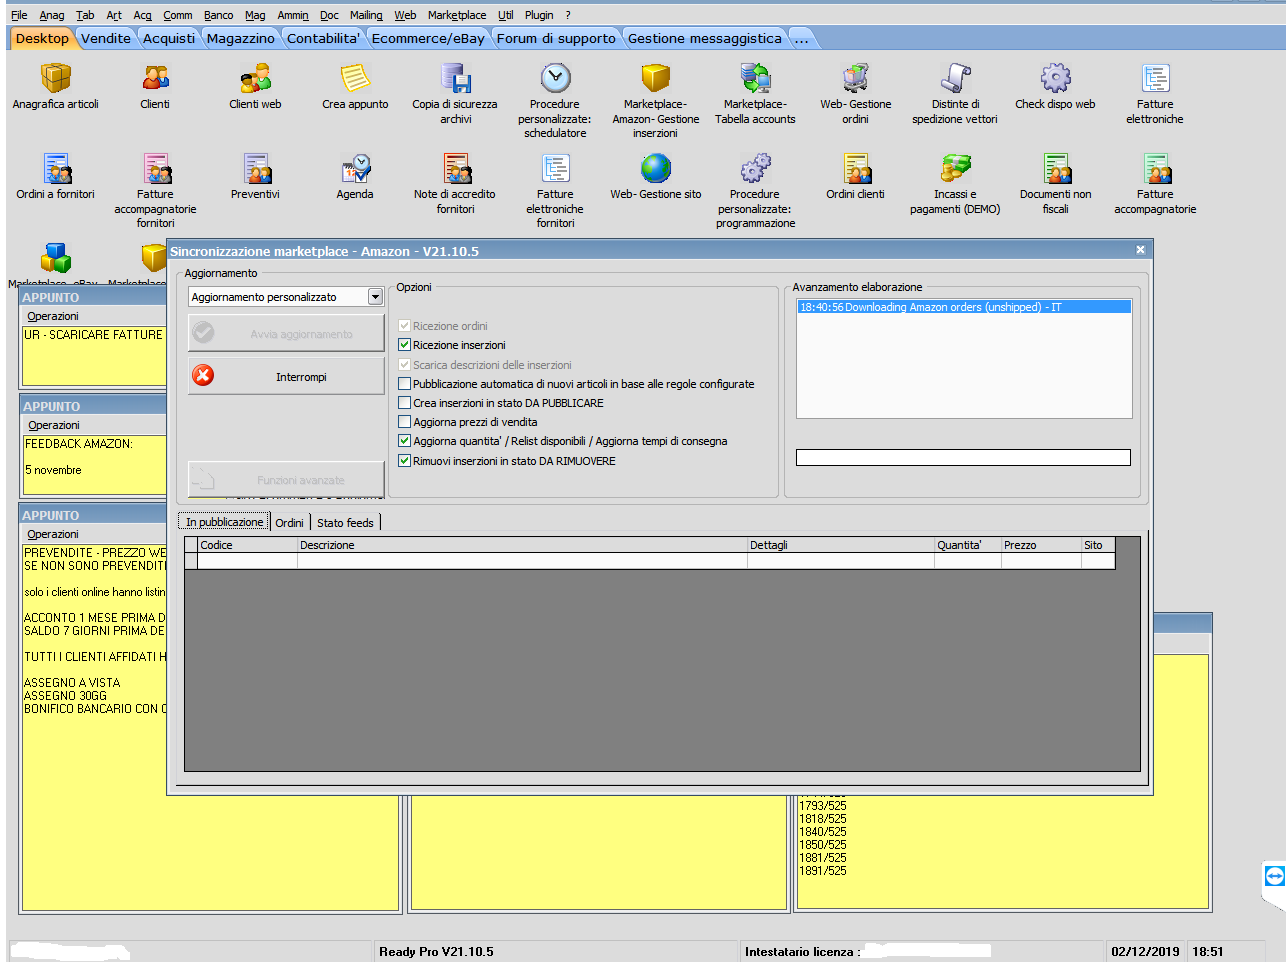Open the Ordini tab in sync dialog
The image size is (1286, 962).
point(289,523)
